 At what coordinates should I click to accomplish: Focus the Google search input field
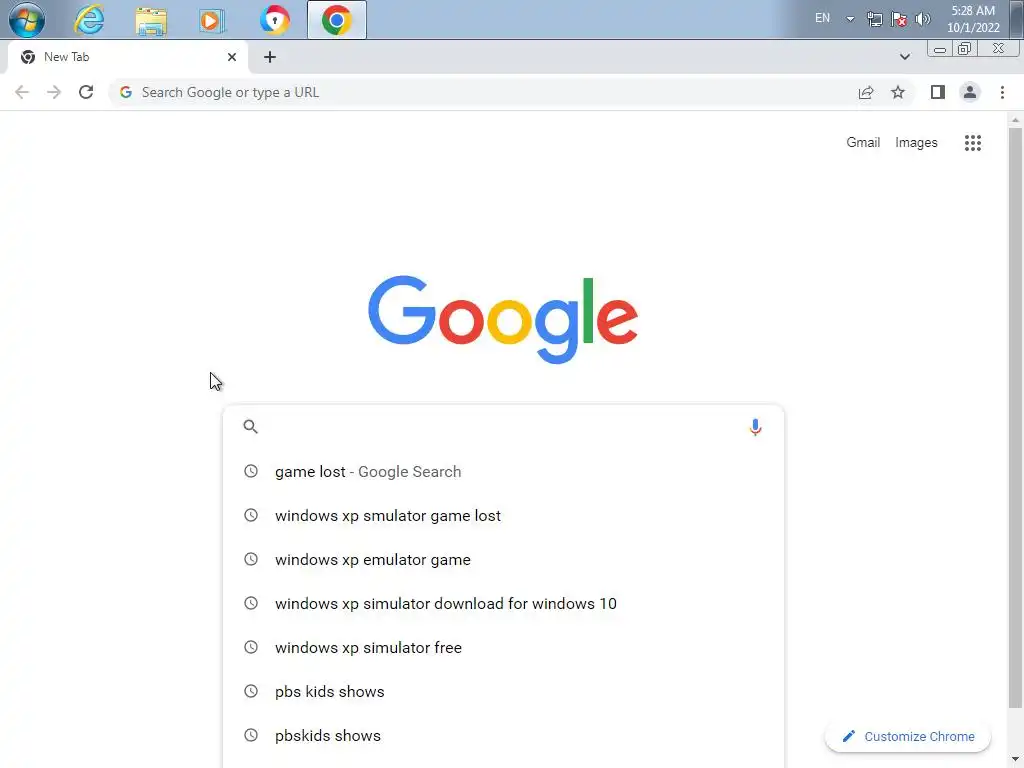point(506,426)
